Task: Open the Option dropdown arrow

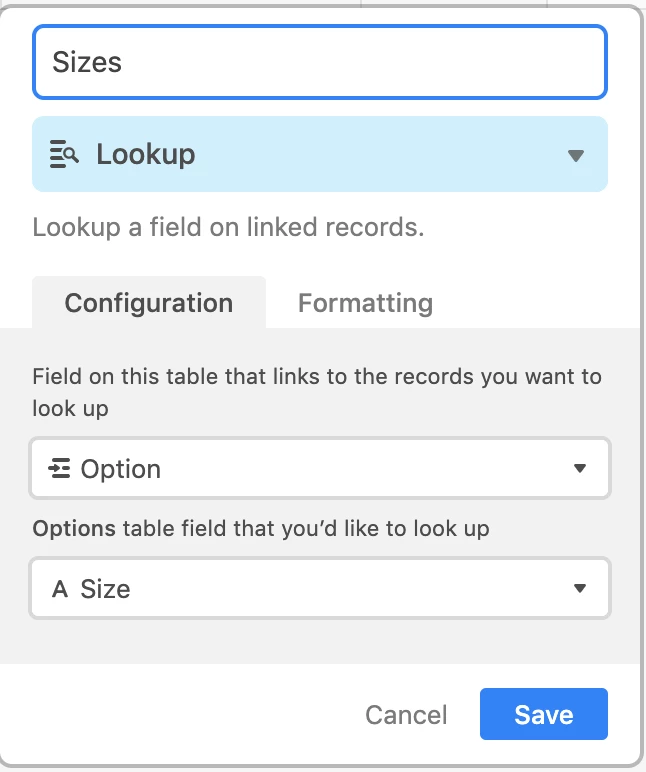Action: [x=579, y=469]
